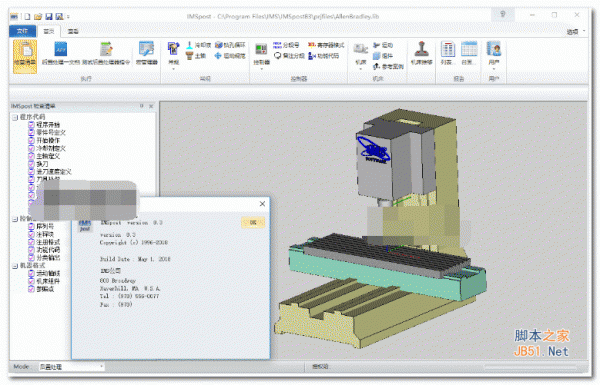Toggle the 序列号 checklist checkbox
This screenshot has height=385, width=600.
(31, 226)
